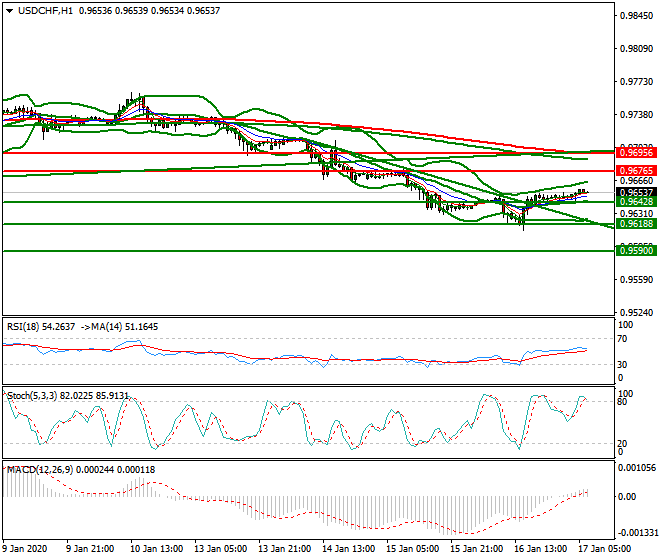Click the 0.96660 price axis value

pyautogui.click(x=636, y=181)
